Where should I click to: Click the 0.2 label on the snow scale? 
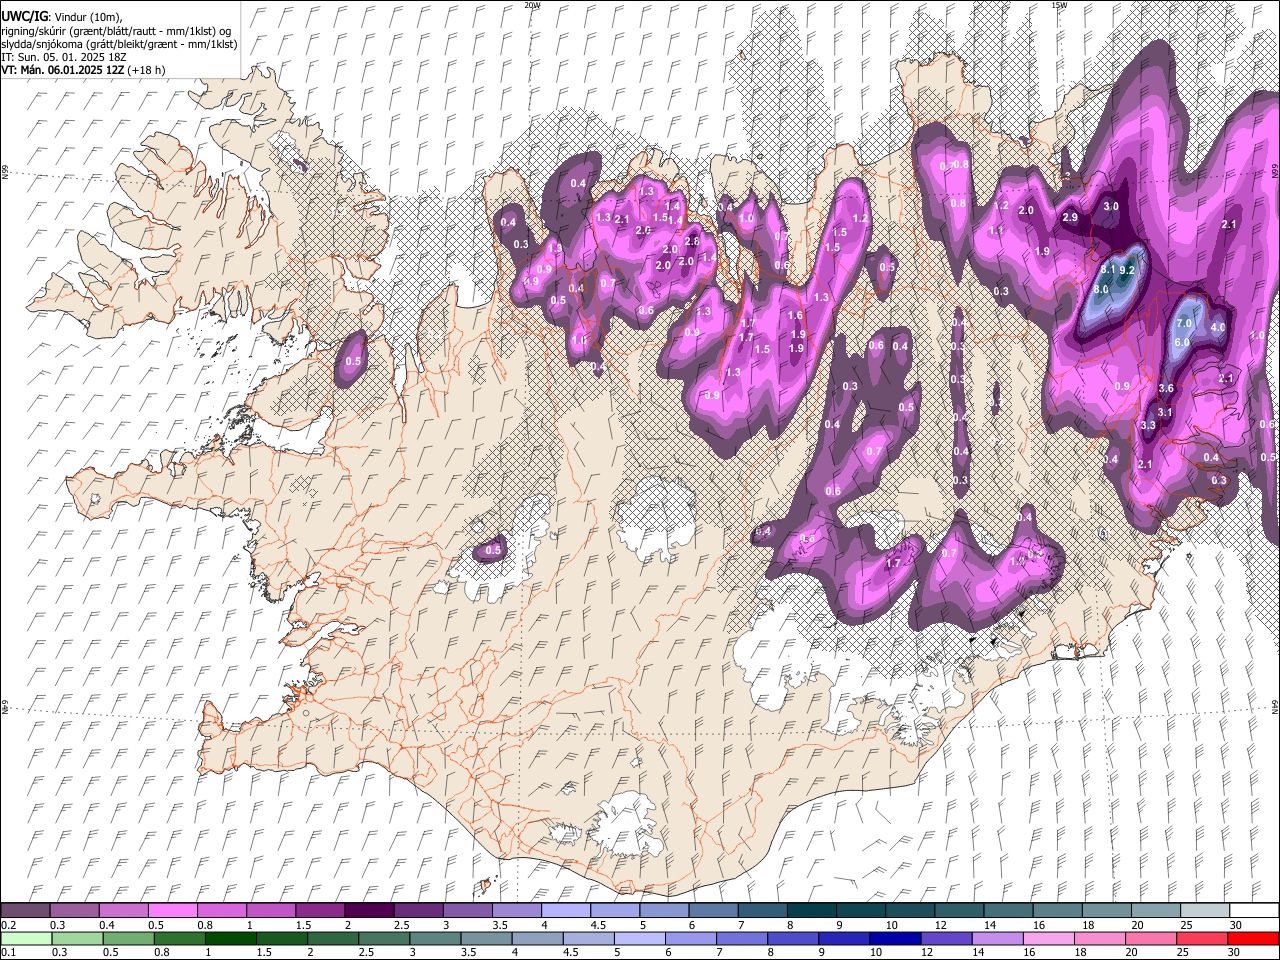pyautogui.click(x=8, y=925)
